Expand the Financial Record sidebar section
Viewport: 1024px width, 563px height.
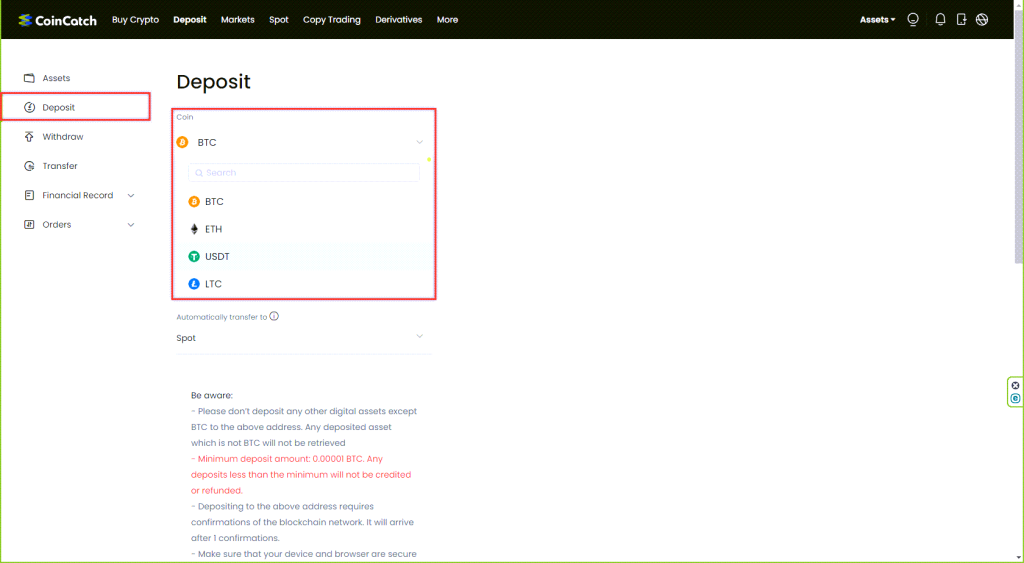click(x=131, y=196)
